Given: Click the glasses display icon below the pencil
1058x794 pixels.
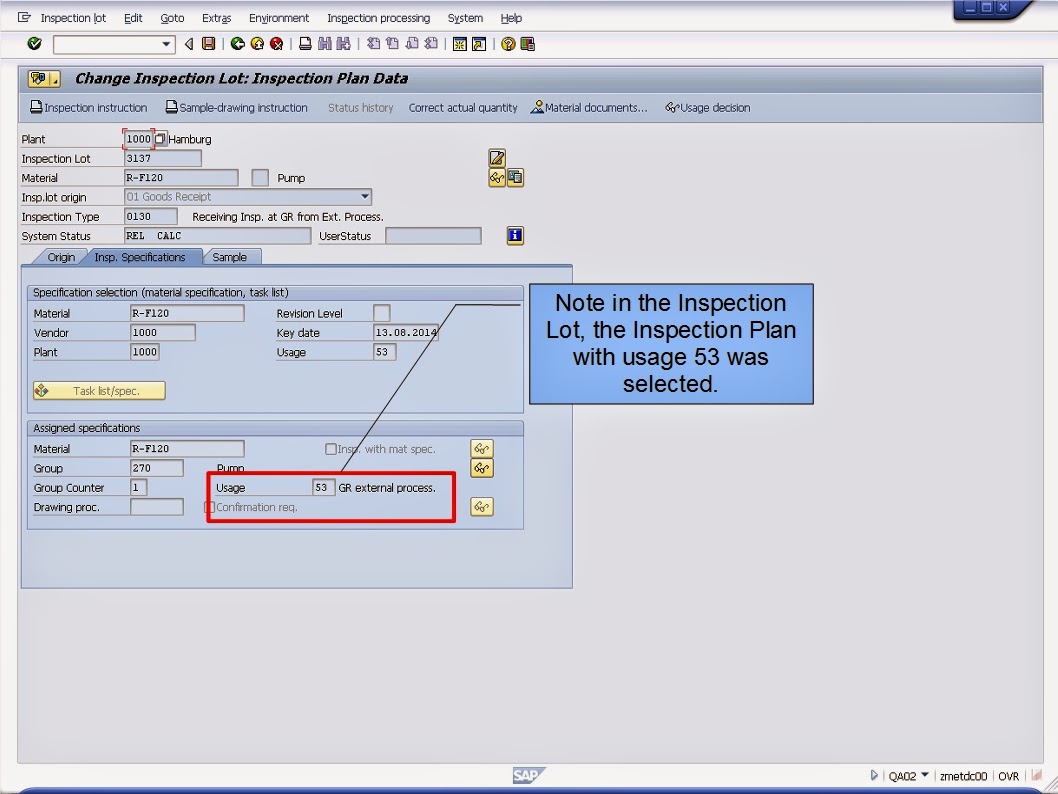Looking at the screenshot, I should [x=495, y=176].
